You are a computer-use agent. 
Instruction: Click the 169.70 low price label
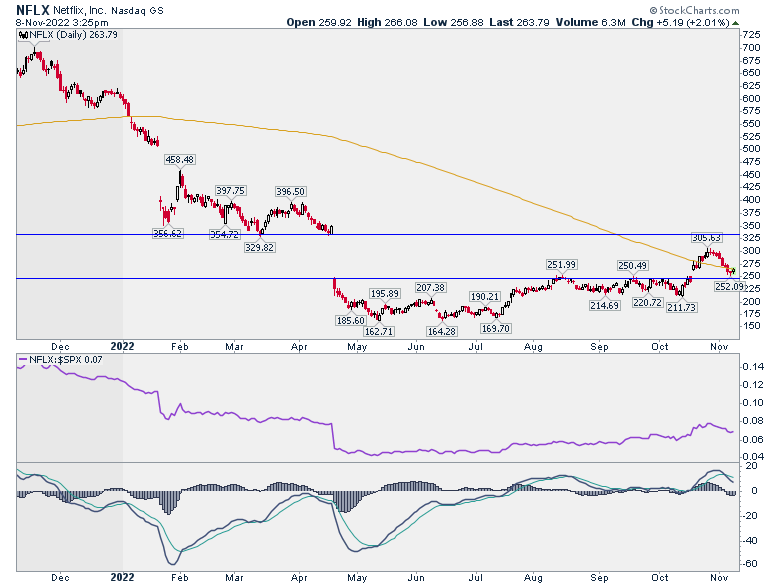(496, 328)
